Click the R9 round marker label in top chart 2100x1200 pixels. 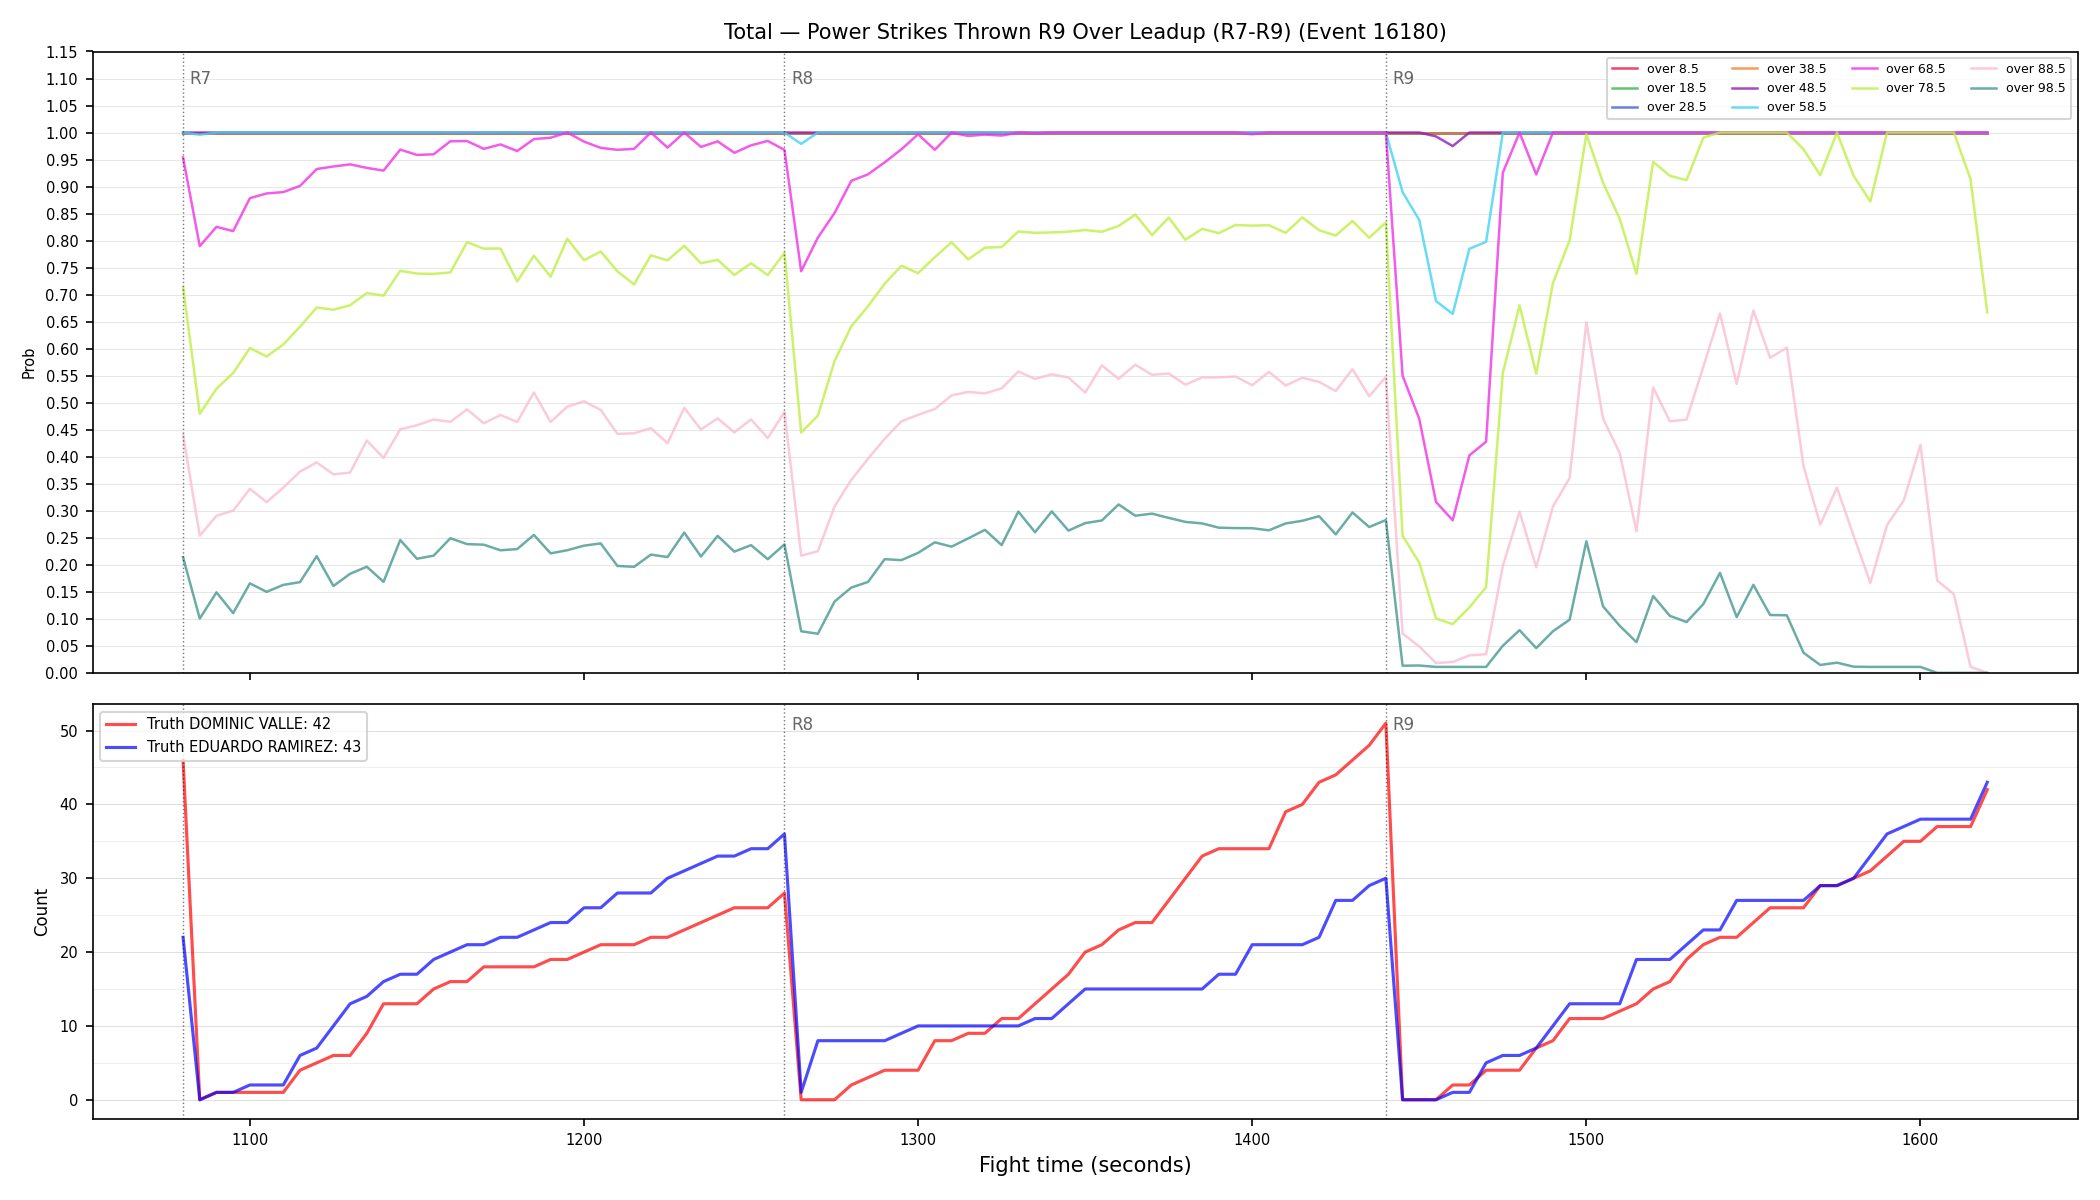click(1403, 78)
